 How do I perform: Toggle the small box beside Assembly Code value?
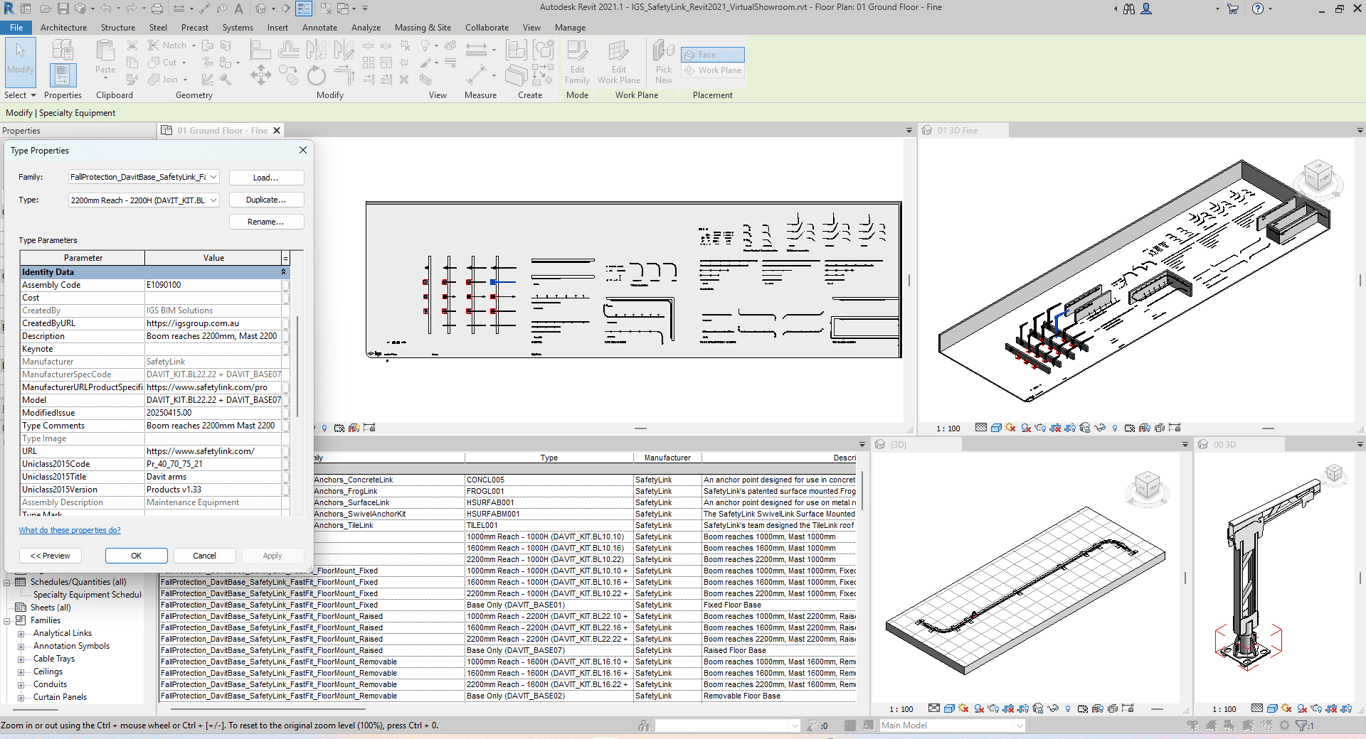(x=286, y=285)
